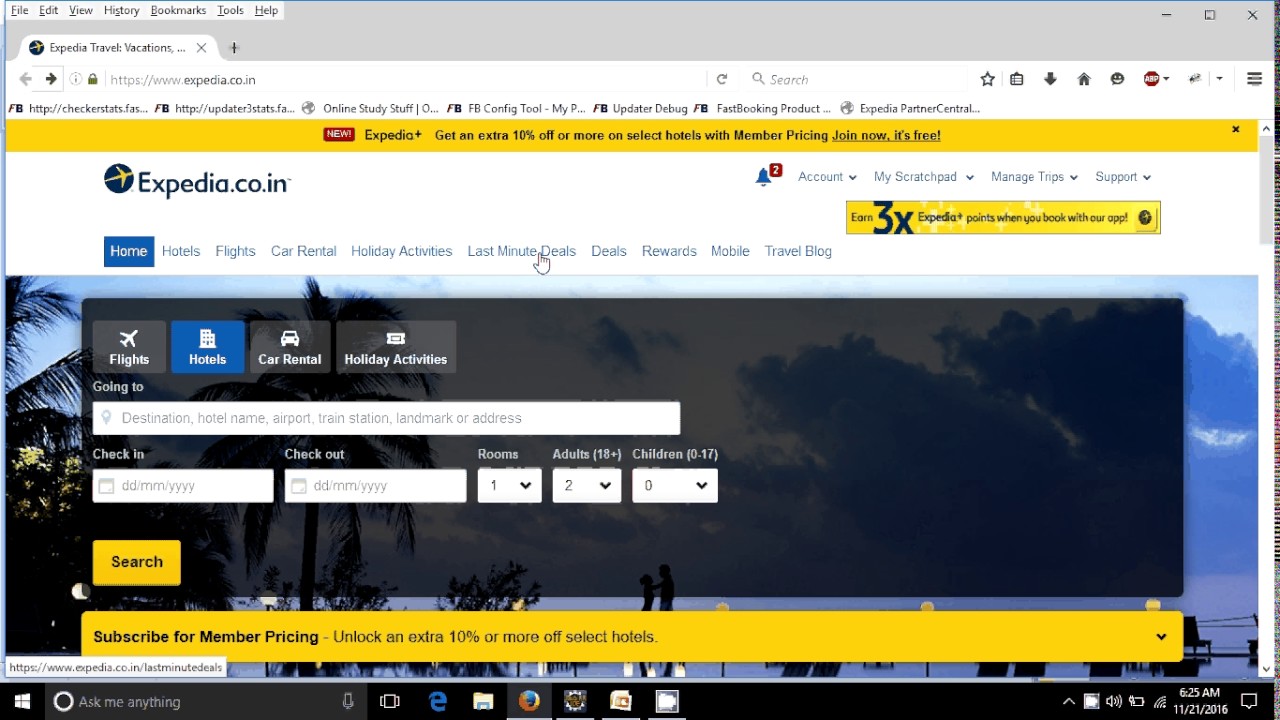Go to Firefox Home page icon
The height and width of the screenshot is (720, 1280).
pos(1084,79)
